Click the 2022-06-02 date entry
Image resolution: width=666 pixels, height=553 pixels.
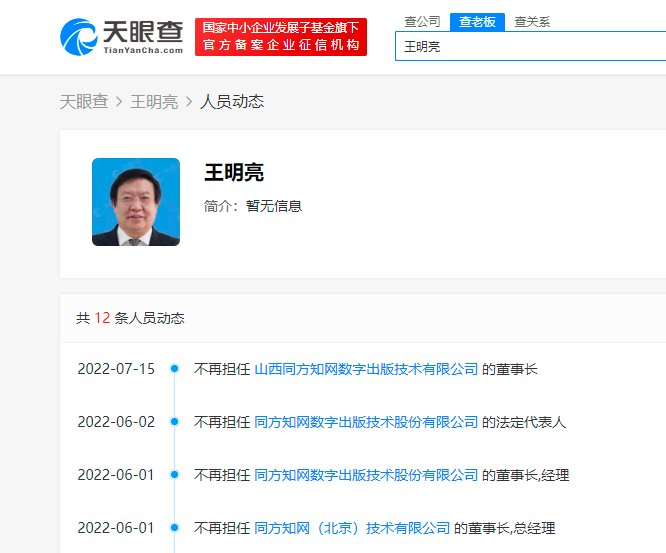[116, 422]
